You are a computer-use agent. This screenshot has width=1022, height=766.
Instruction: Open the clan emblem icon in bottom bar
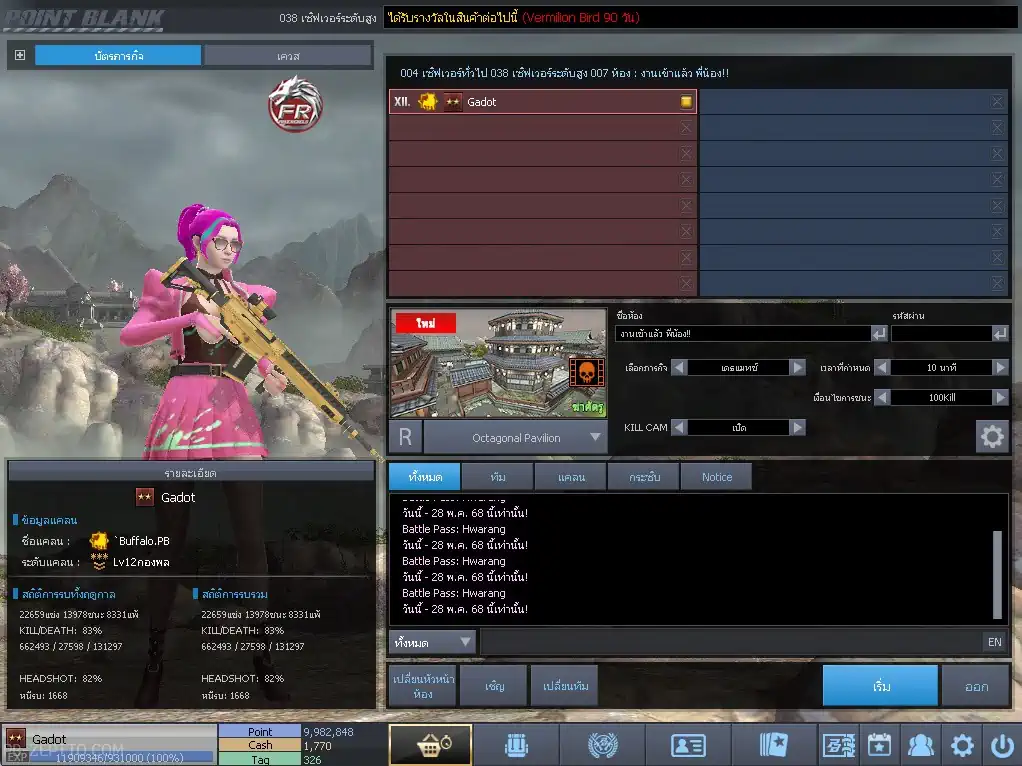point(602,744)
